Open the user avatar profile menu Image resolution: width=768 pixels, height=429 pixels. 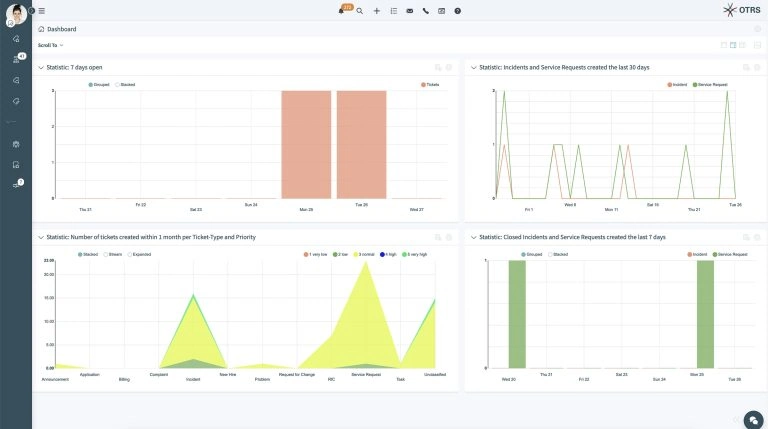[x=16, y=14]
